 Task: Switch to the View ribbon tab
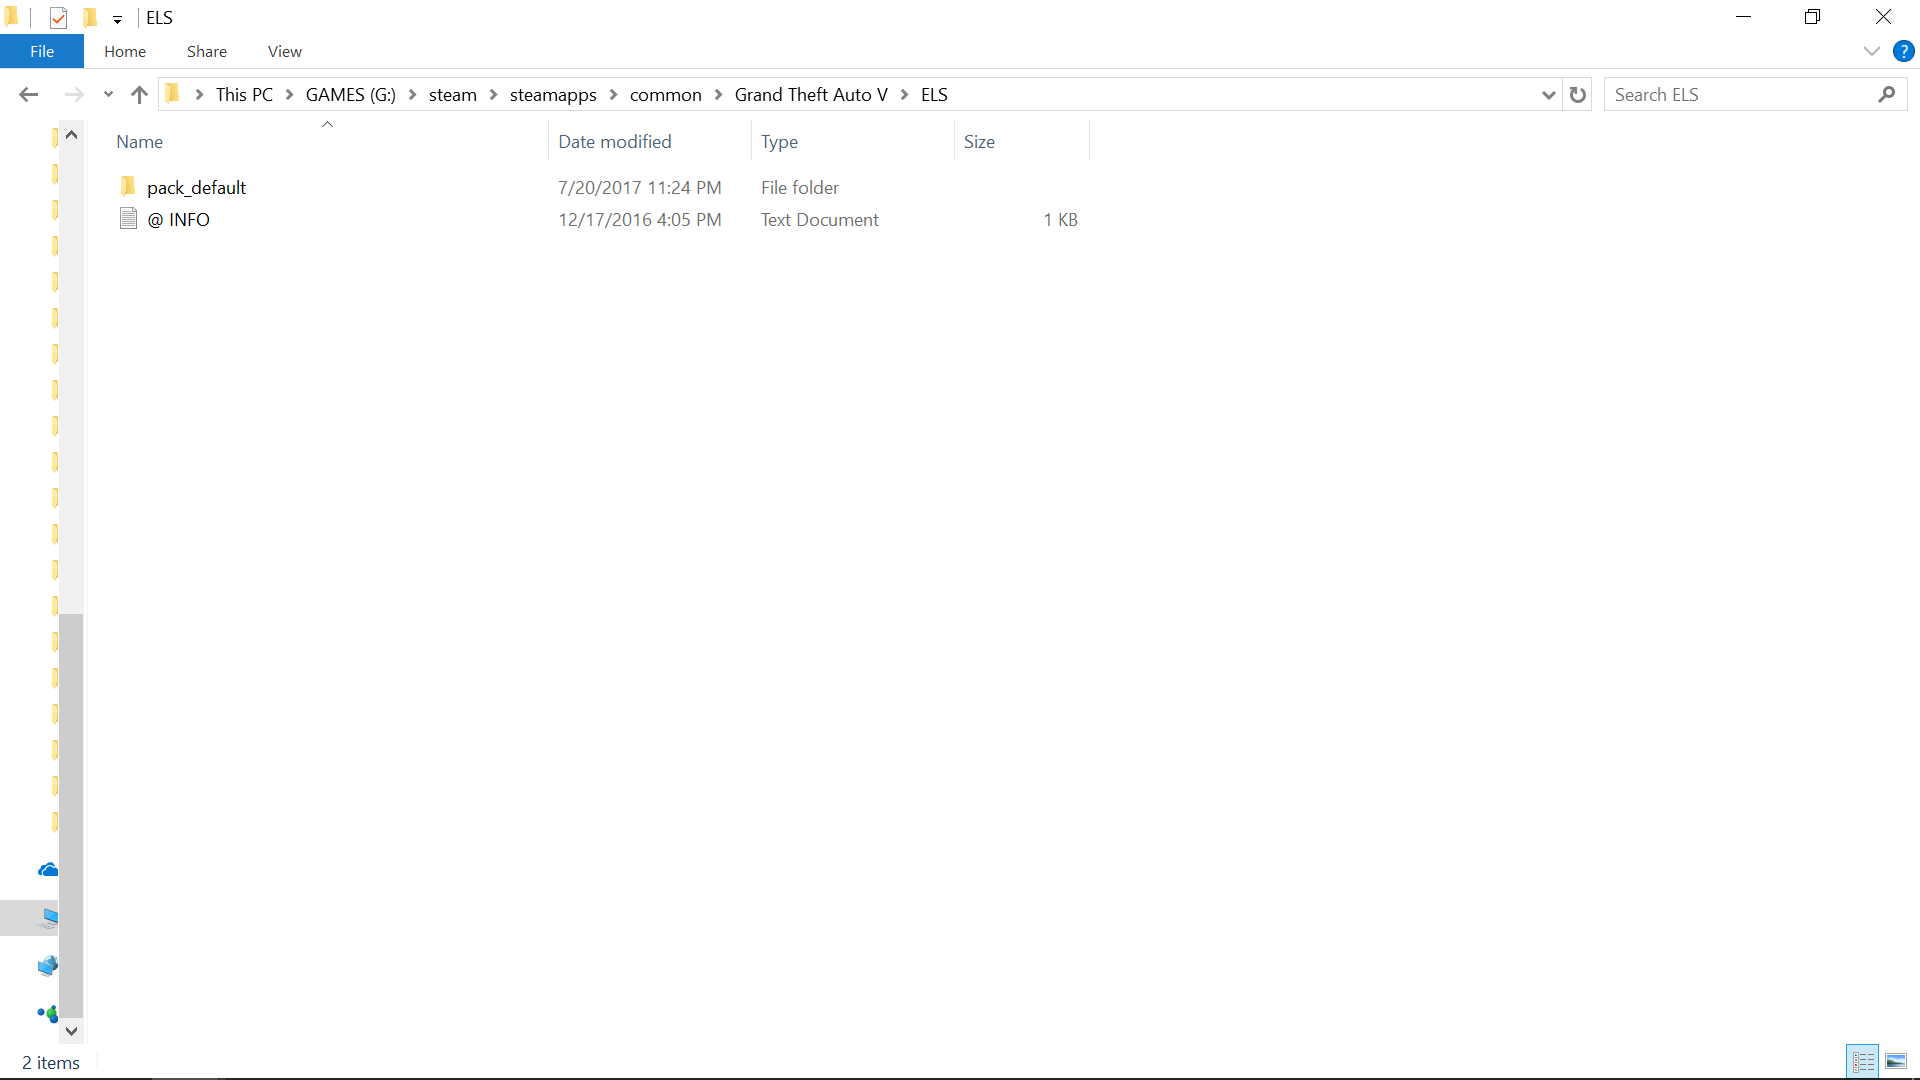coord(284,51)
